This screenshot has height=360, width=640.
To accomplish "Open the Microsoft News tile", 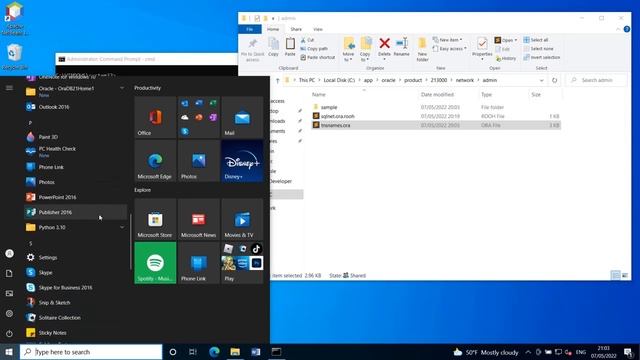I will (199, 219).
